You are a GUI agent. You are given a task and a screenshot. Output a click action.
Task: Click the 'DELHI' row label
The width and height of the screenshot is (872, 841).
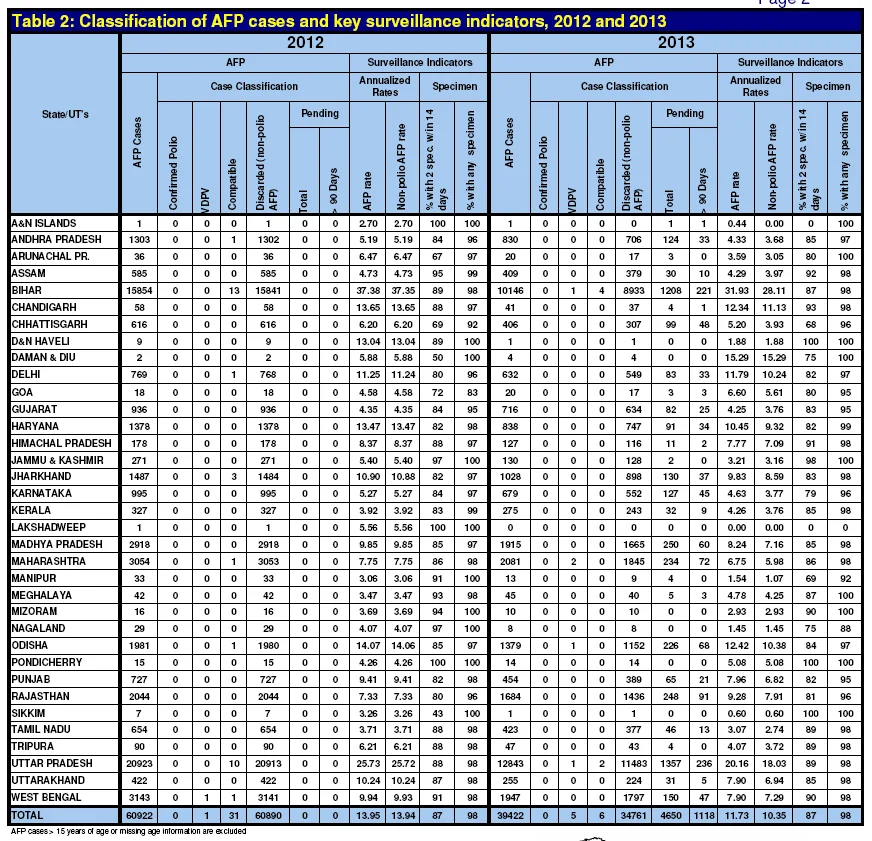26,375
